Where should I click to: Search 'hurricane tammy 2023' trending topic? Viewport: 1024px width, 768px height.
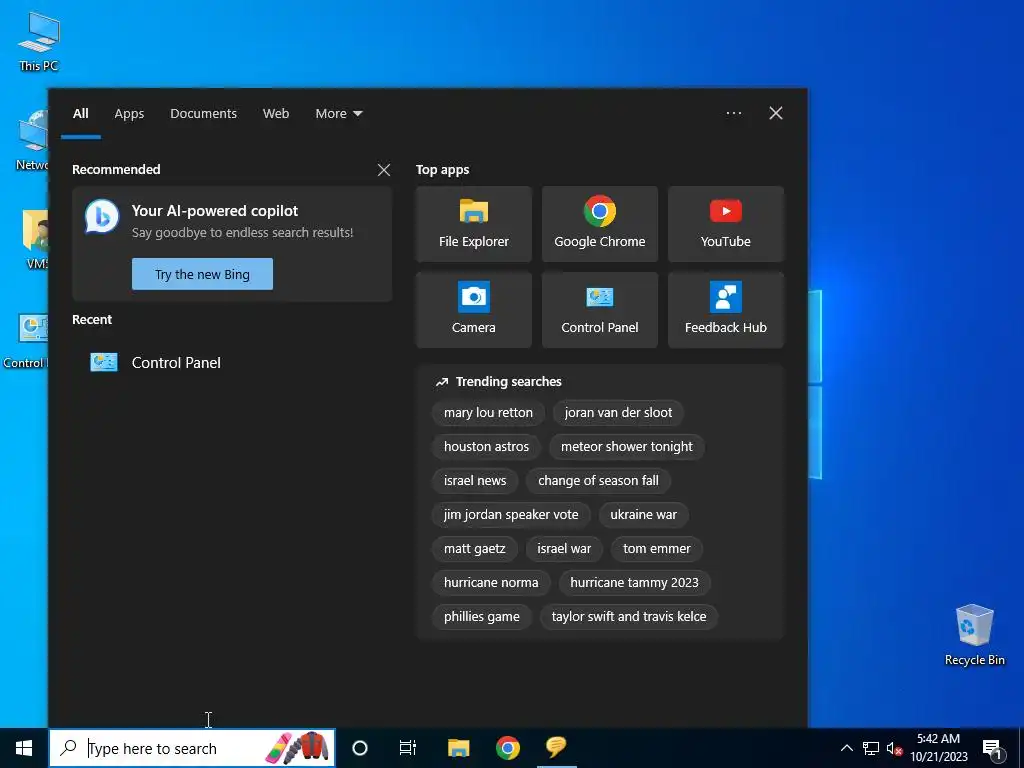634,583
